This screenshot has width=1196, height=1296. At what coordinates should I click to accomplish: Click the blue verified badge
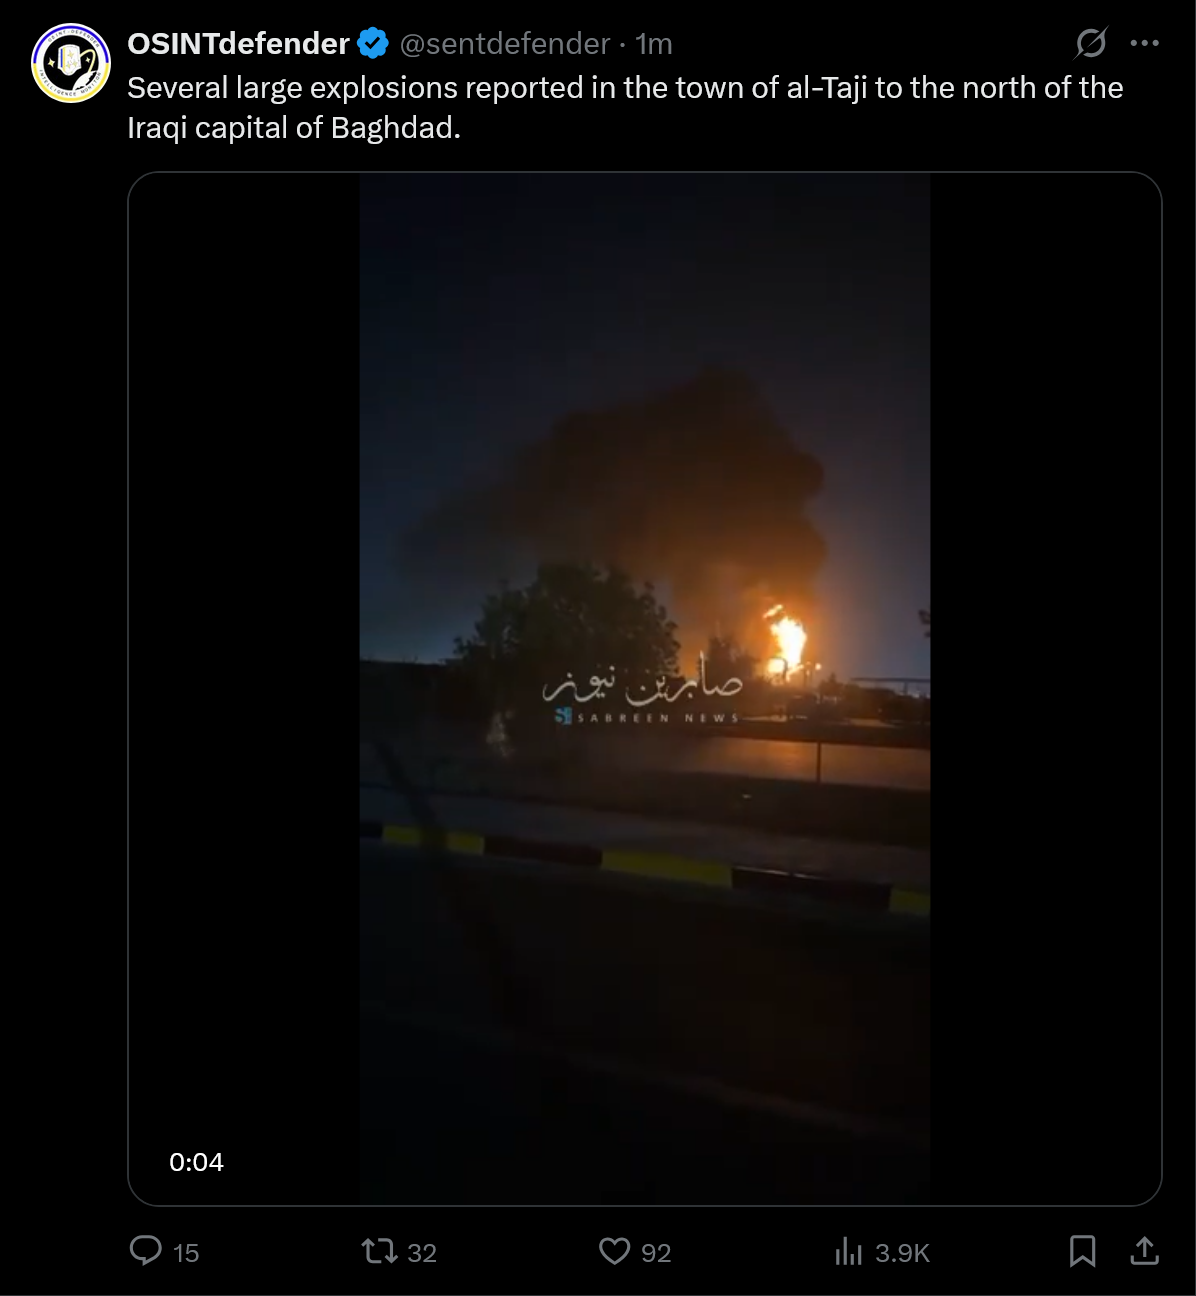tap(373, 44)
